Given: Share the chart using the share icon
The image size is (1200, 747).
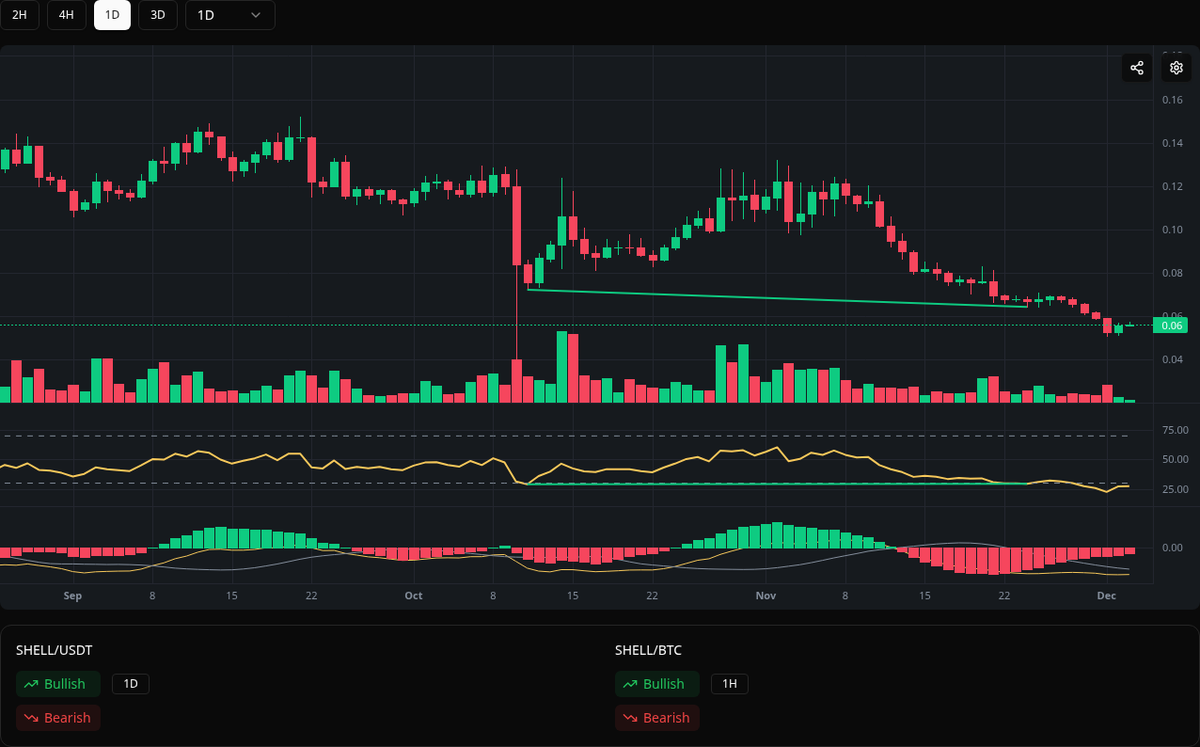Looking at the screenshot, I should (1136, 67).
